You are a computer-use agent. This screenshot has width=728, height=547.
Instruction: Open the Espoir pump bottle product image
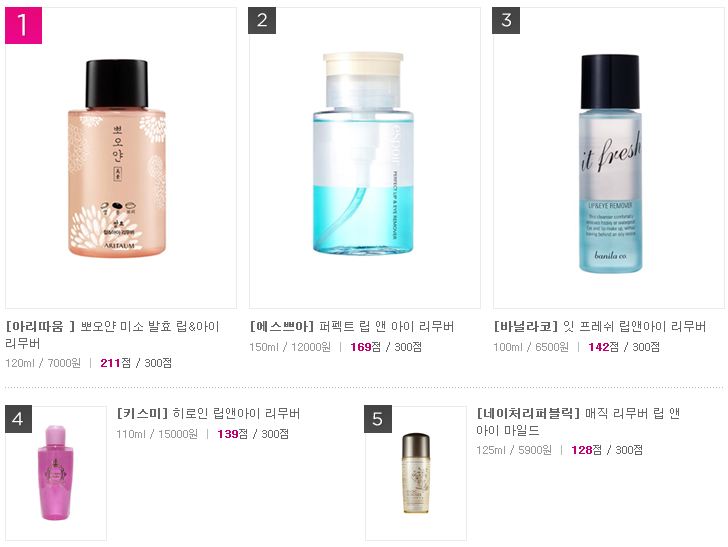(363, 153)
